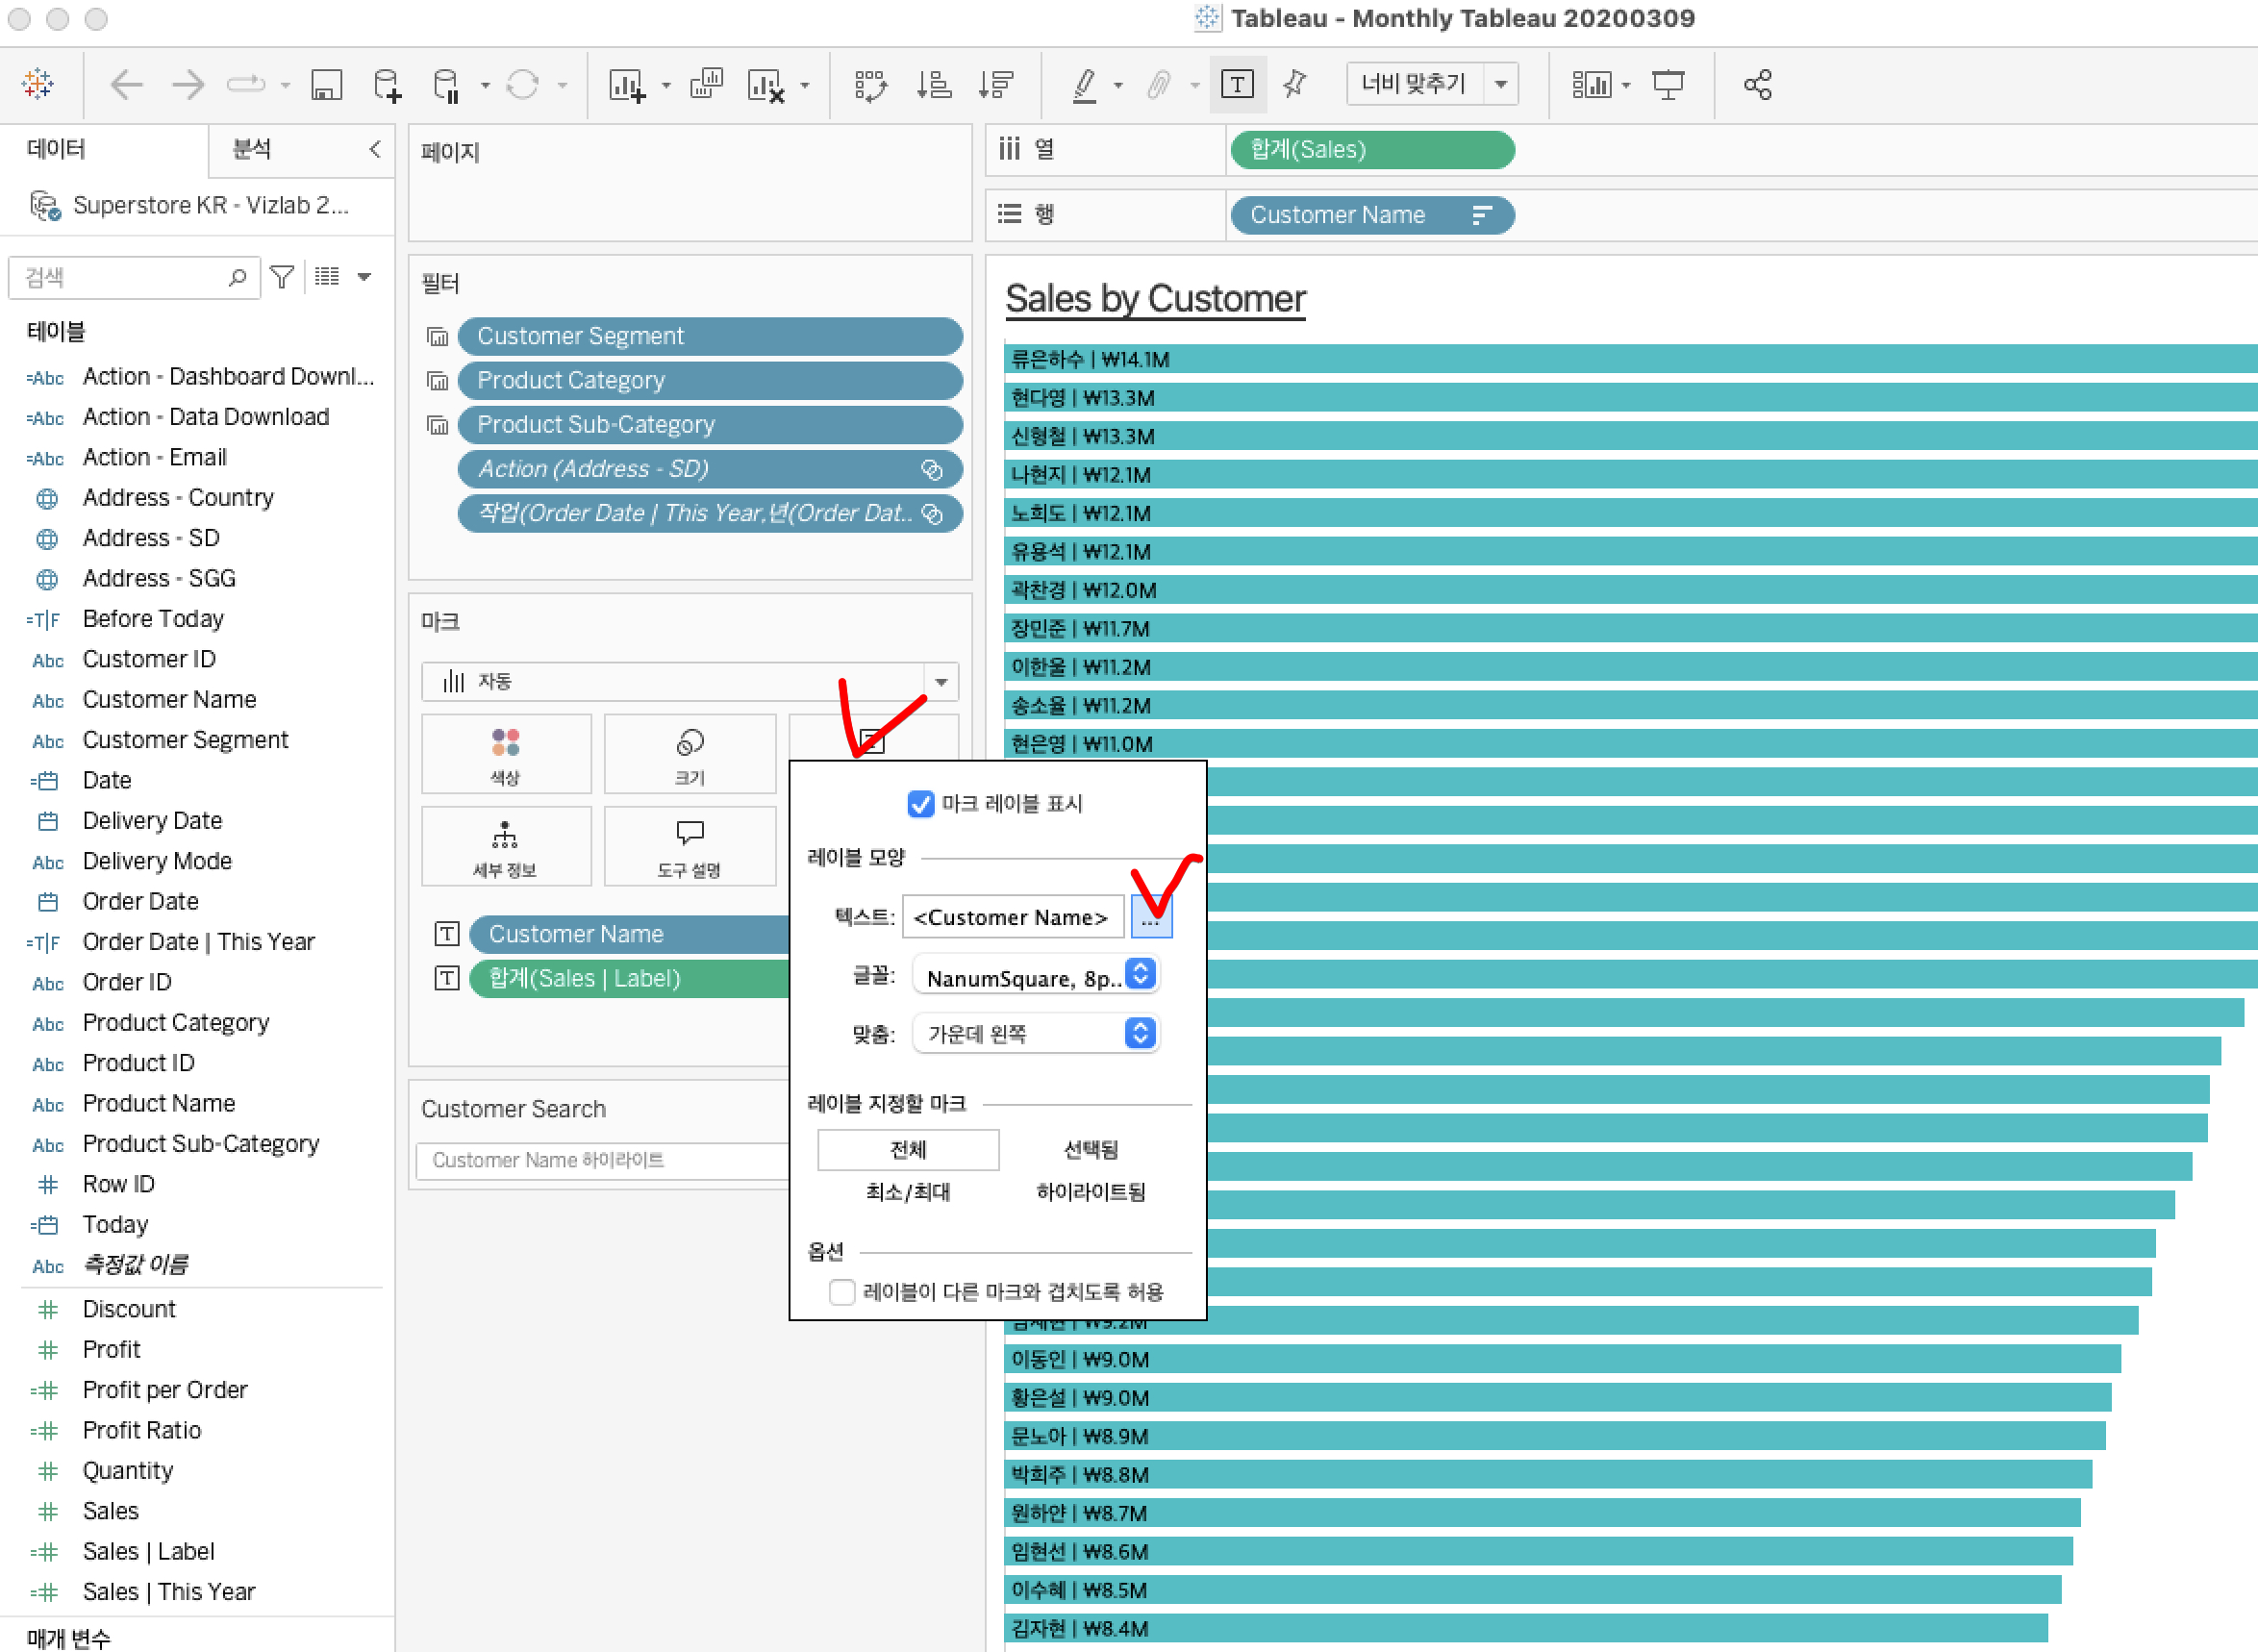The width and height of the screenshot is (2258, 1652).
Task: Click the group members paperclip icon
Action: coord(1158,85)
